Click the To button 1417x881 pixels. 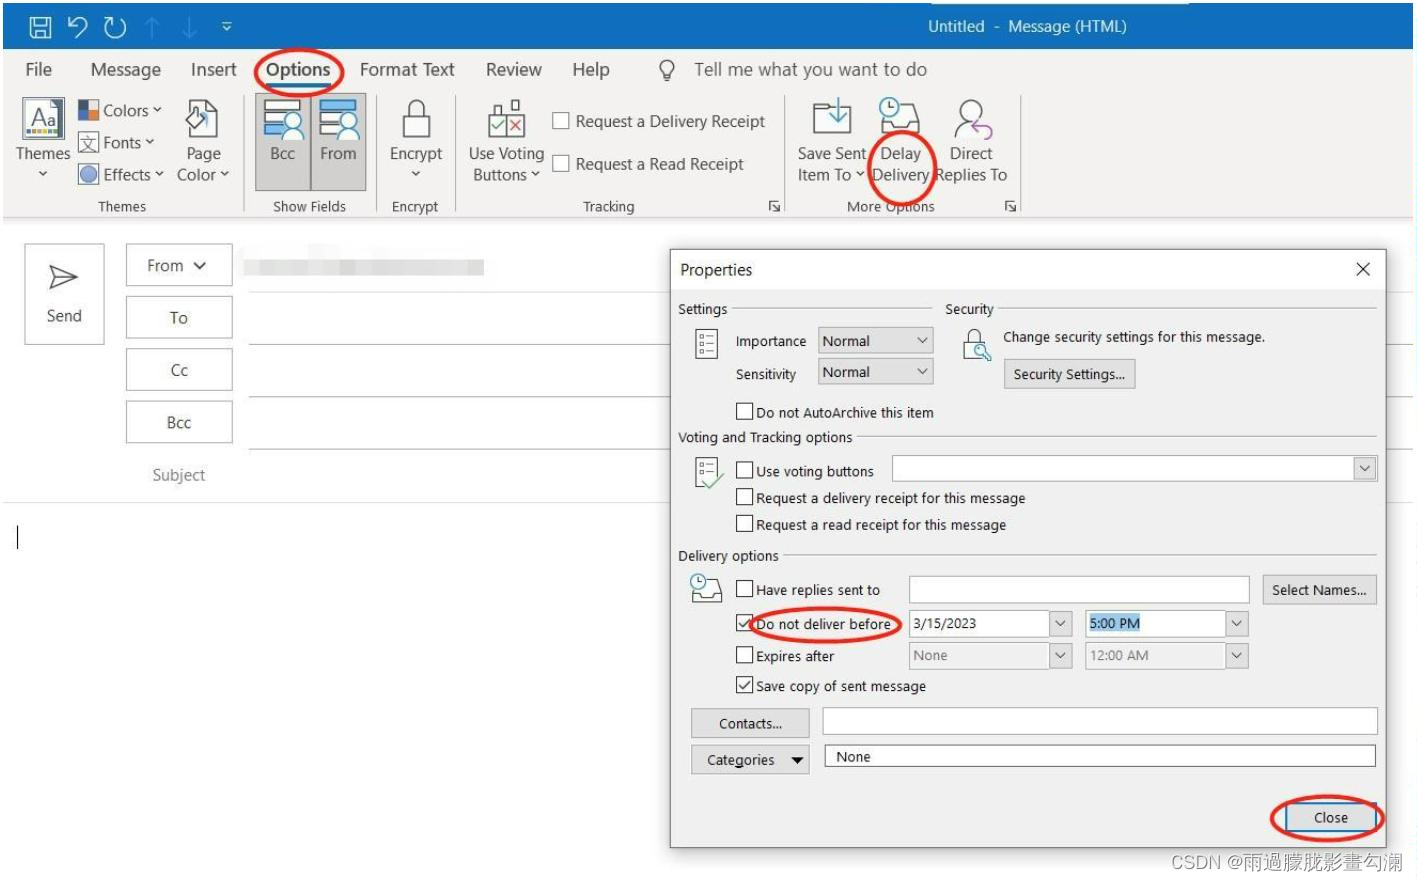point(179,317)
